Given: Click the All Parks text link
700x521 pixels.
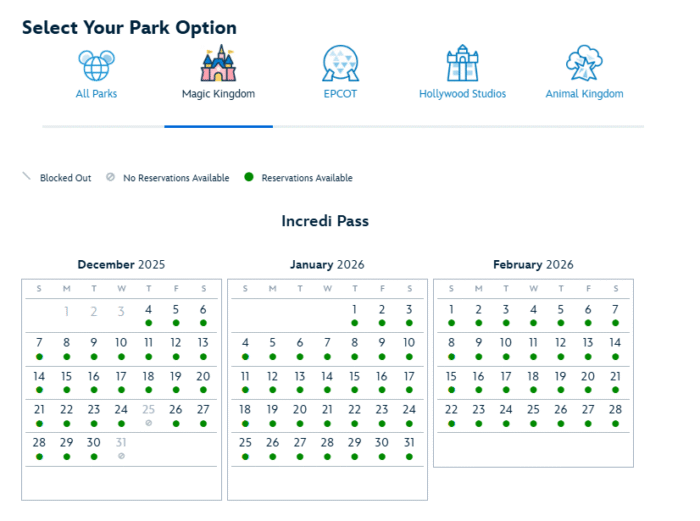Looking at the screenshot, I should [x=97, y=94].
